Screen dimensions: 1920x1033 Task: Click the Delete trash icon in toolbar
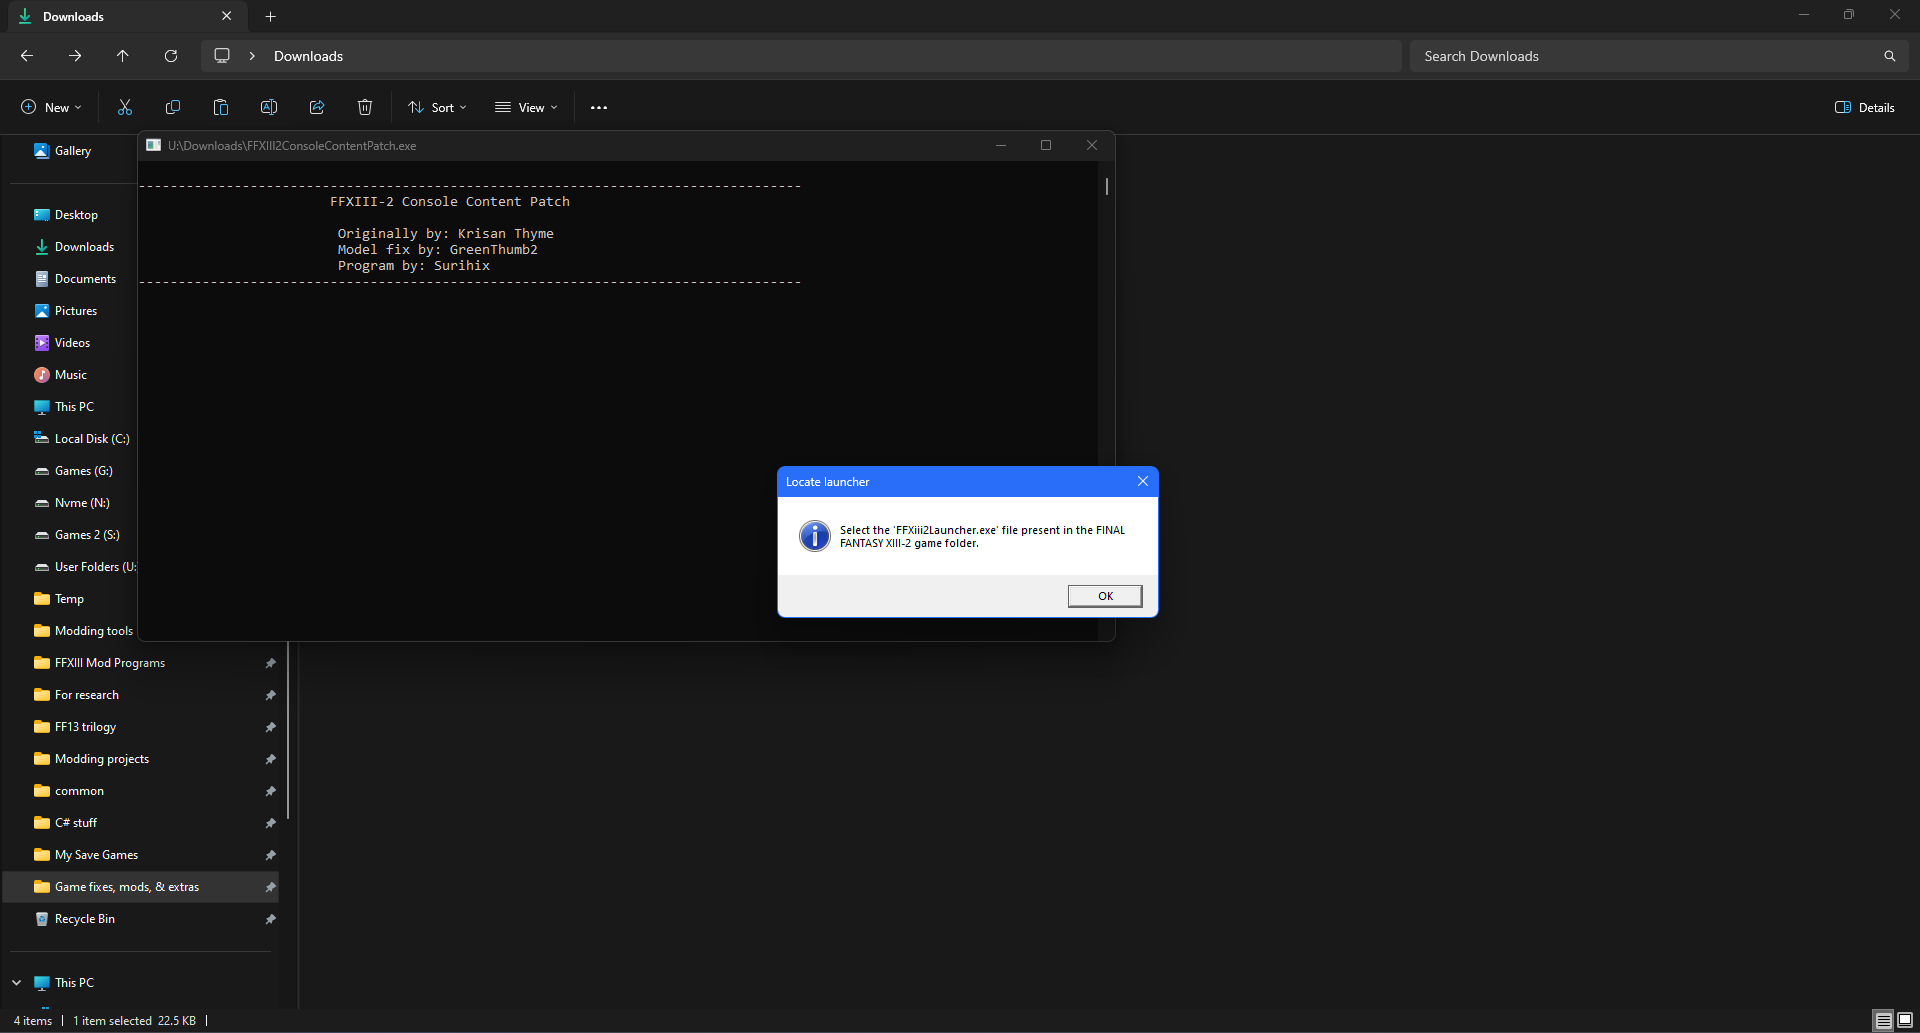pos(365,107)
